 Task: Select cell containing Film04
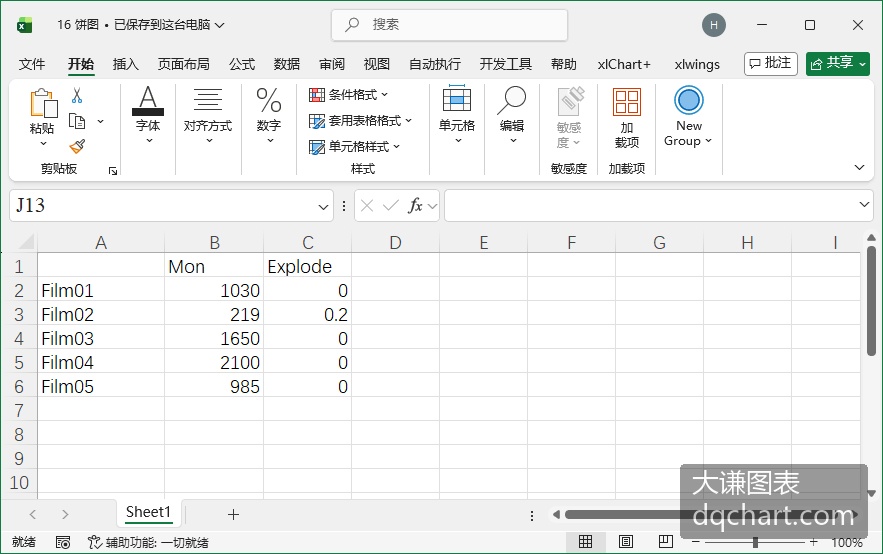point(101,362)
